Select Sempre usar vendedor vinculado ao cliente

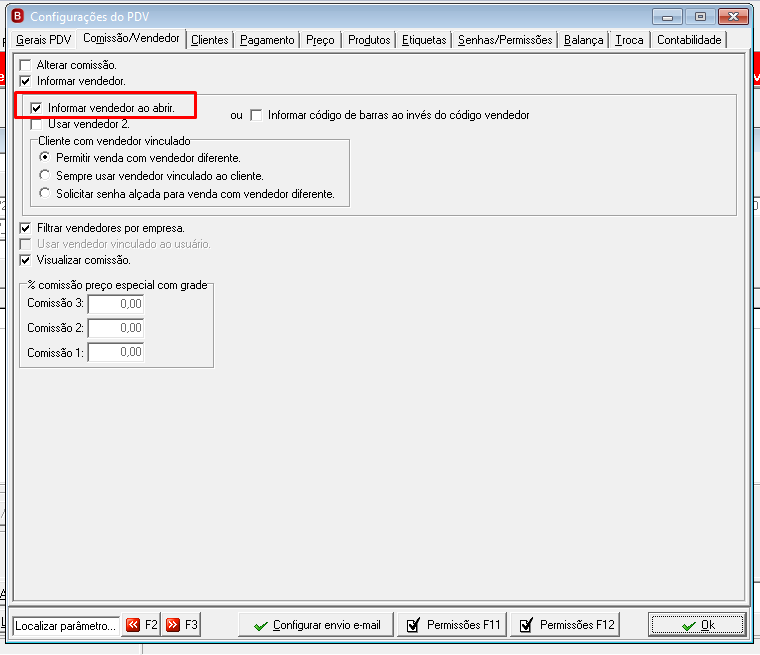[45, 175]
